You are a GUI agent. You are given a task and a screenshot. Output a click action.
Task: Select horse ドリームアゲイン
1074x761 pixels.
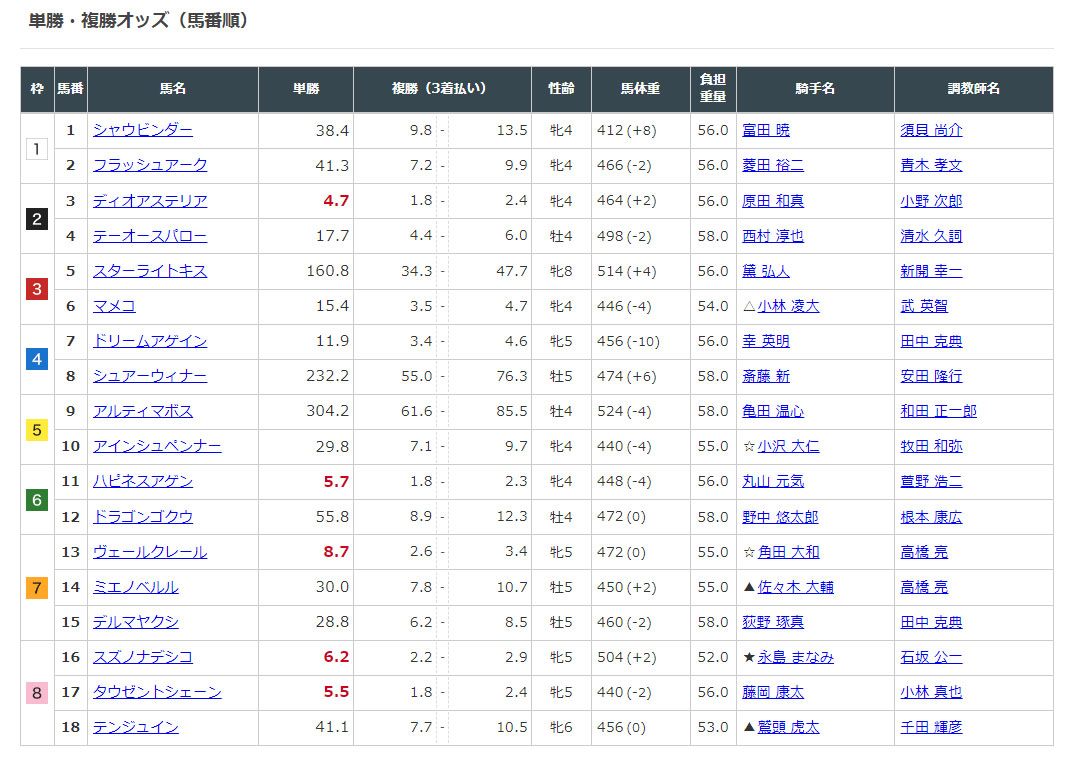click(x=150, y=341)
